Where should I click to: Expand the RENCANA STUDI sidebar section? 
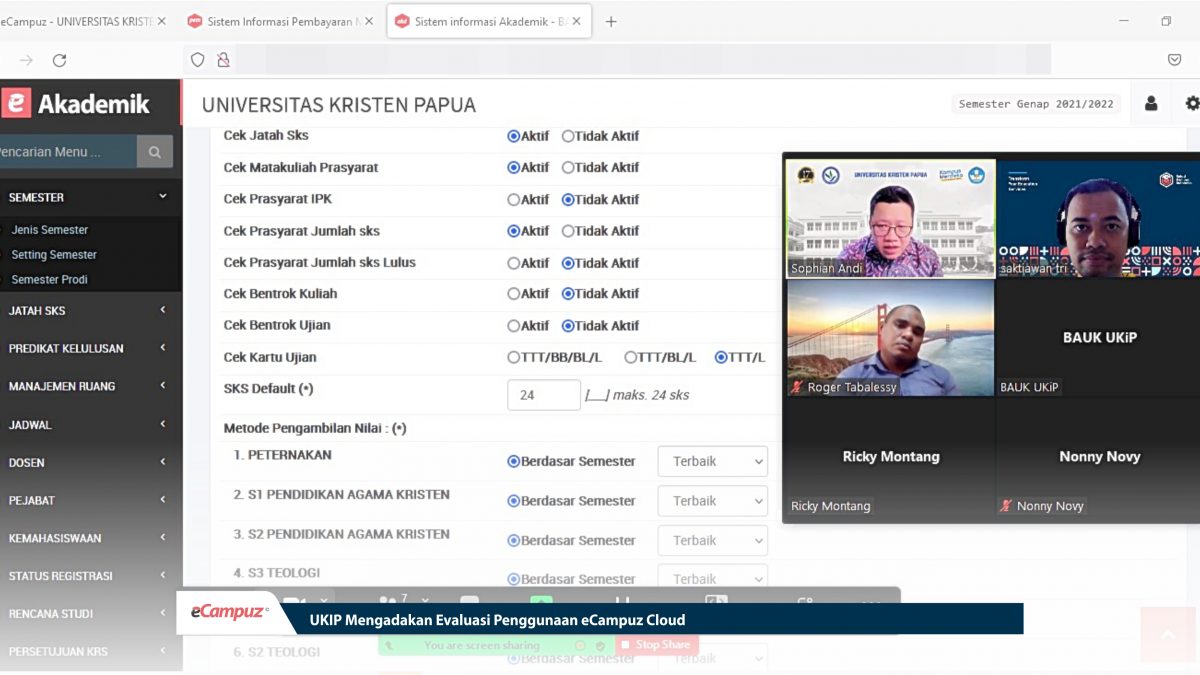coord(91,614)
